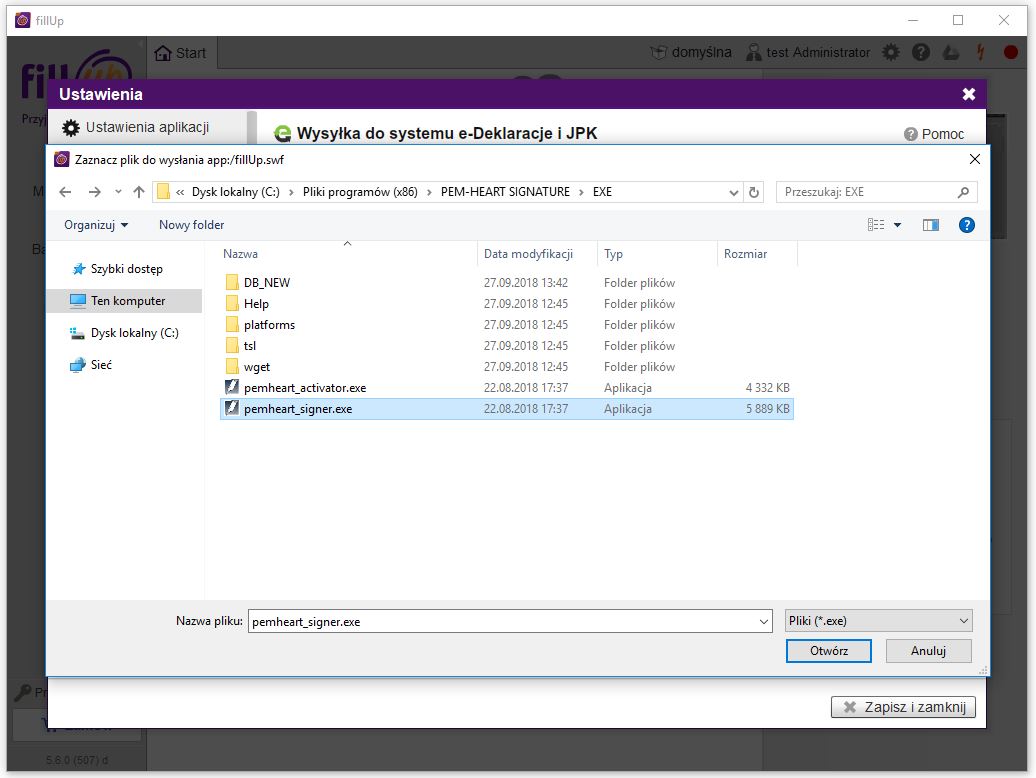Go up one folder level arrow
1036x778 pixels.
point(139,192)
